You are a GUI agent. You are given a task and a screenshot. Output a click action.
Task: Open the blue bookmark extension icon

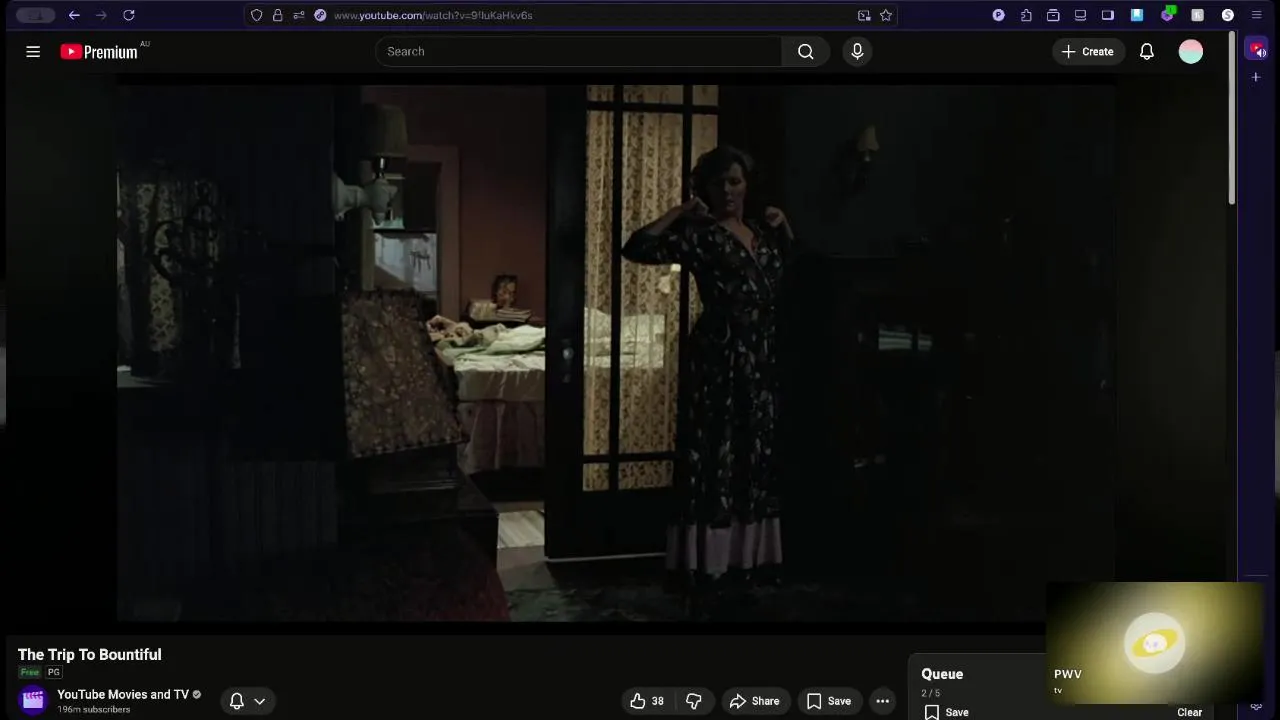[1137, 15]
